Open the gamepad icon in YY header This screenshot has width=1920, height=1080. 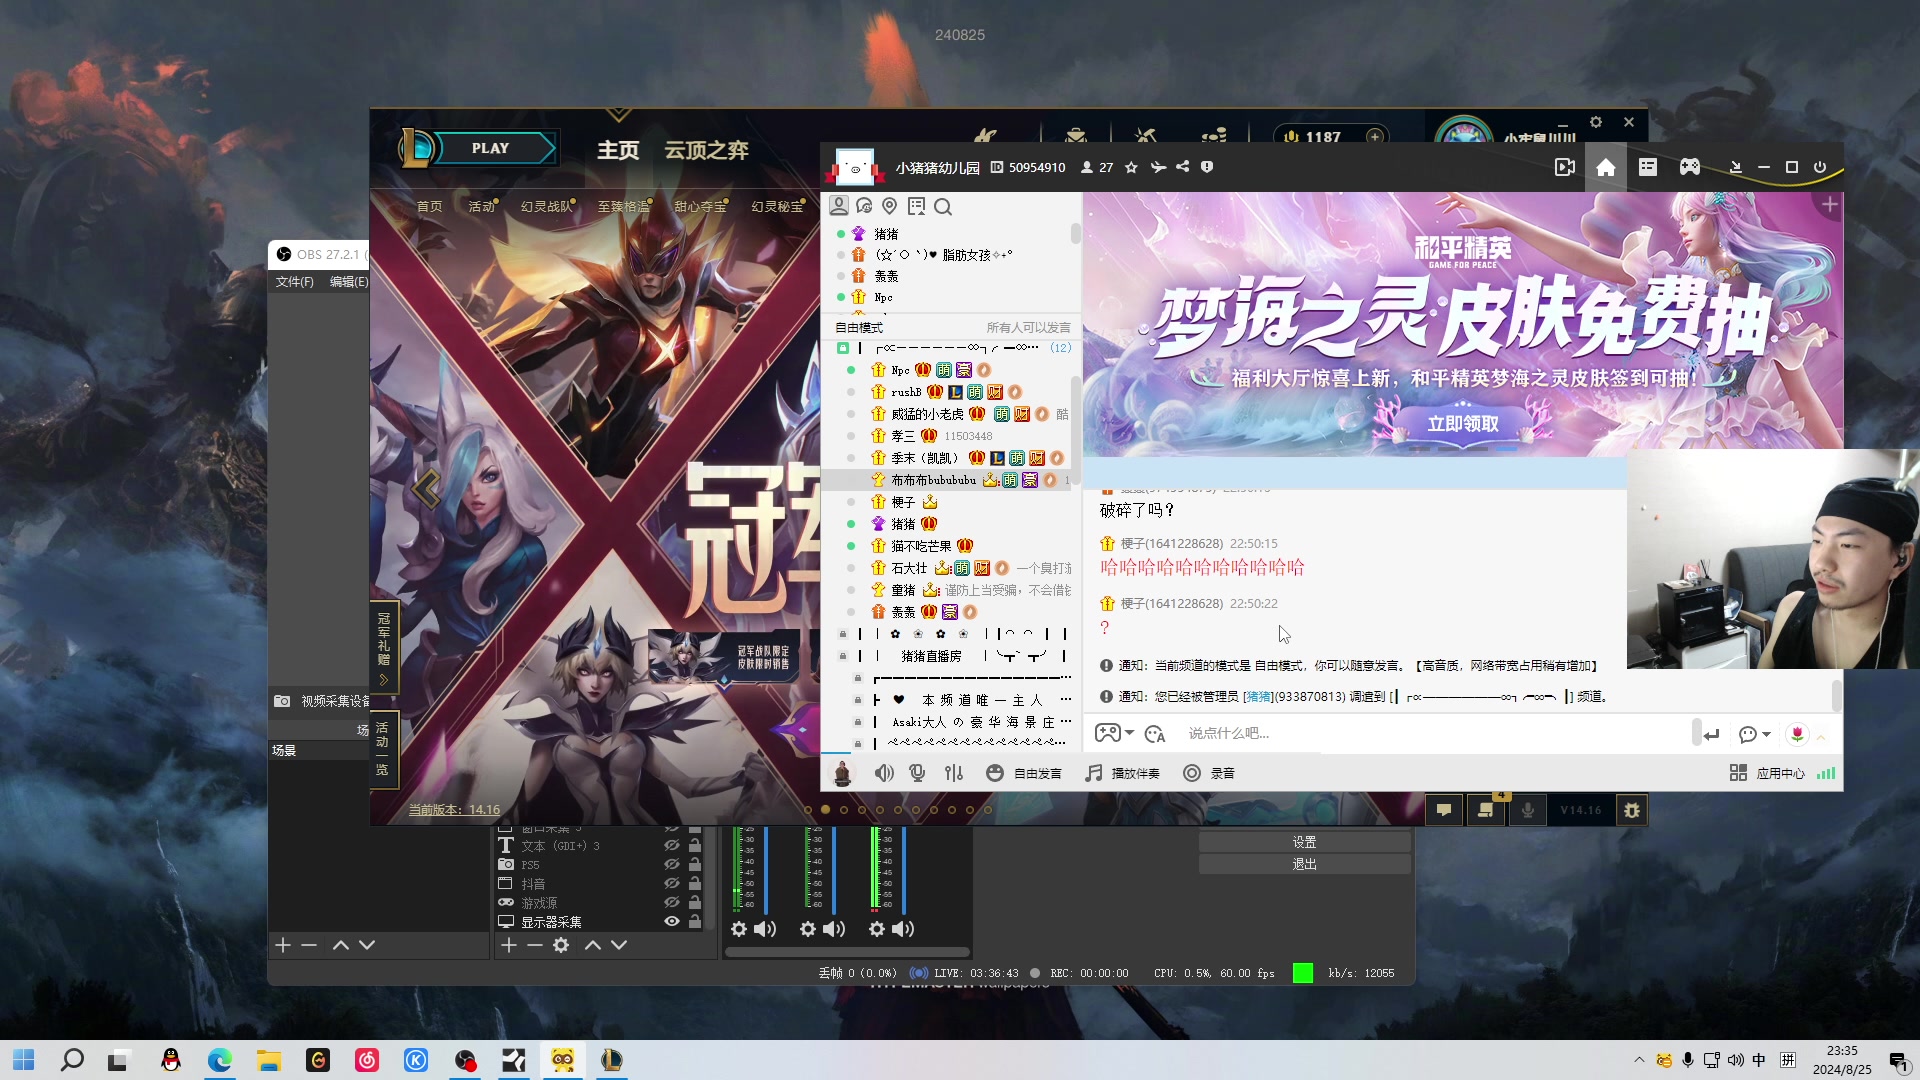[x=1690, y=167]
